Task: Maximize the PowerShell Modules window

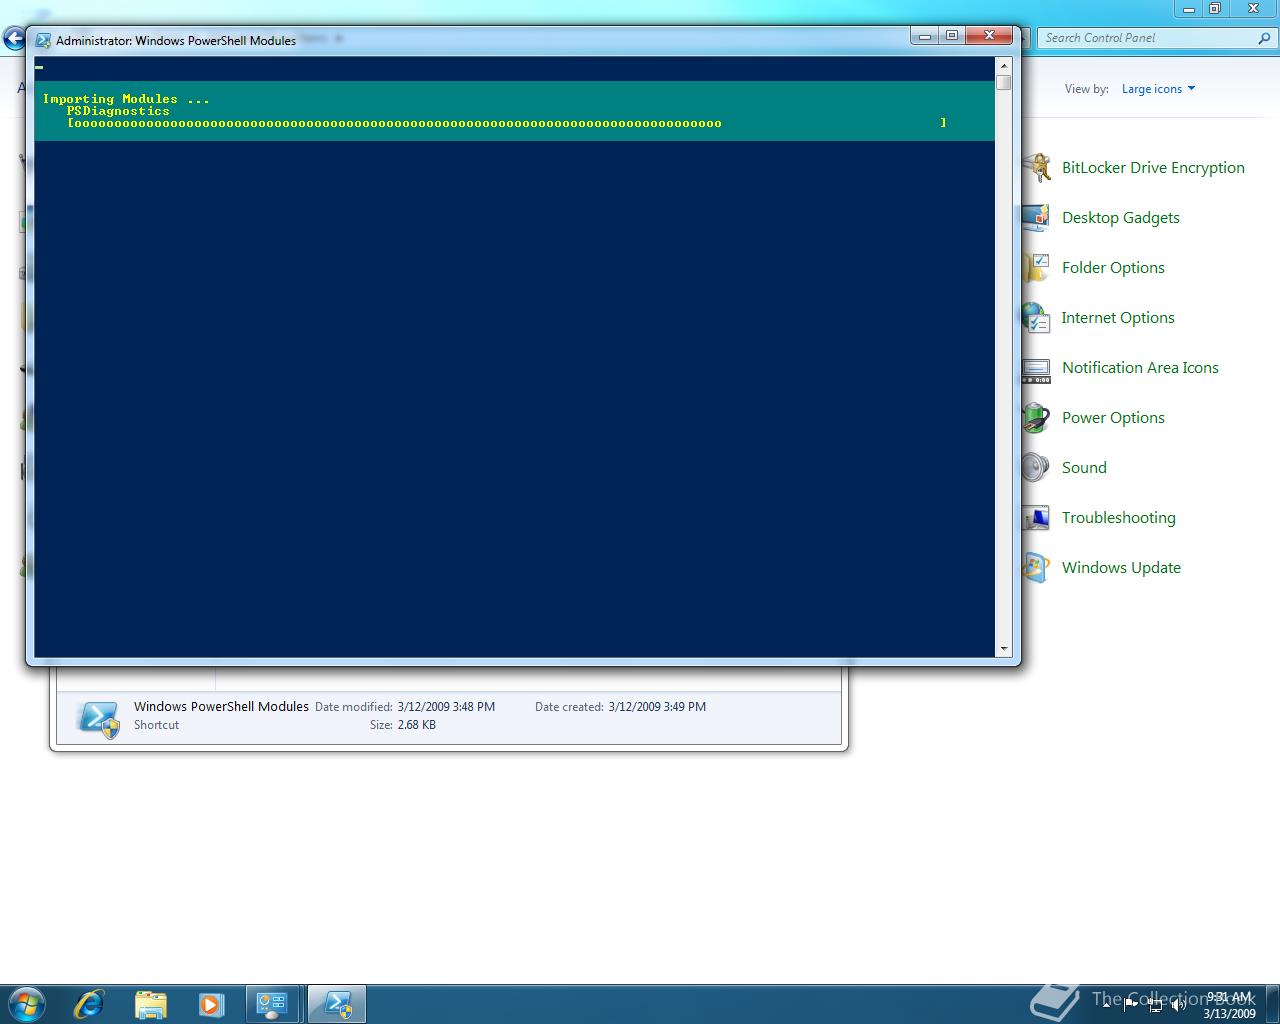Action: coord(952,36)
